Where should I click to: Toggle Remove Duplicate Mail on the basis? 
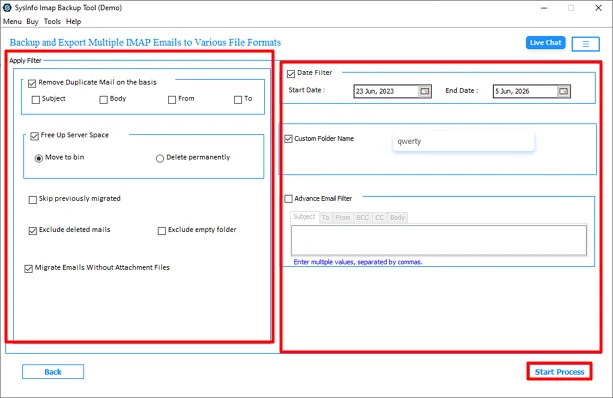(x=32, y=83)
